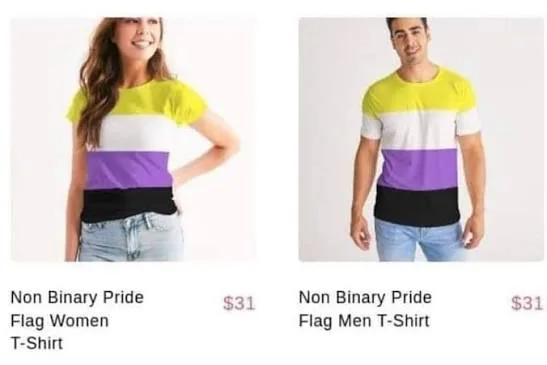Image resolution: width=547 pixels, height=365 pixels.
Task: Click the yellow stripe on the men's shirt
Action: tap(419, 92)
